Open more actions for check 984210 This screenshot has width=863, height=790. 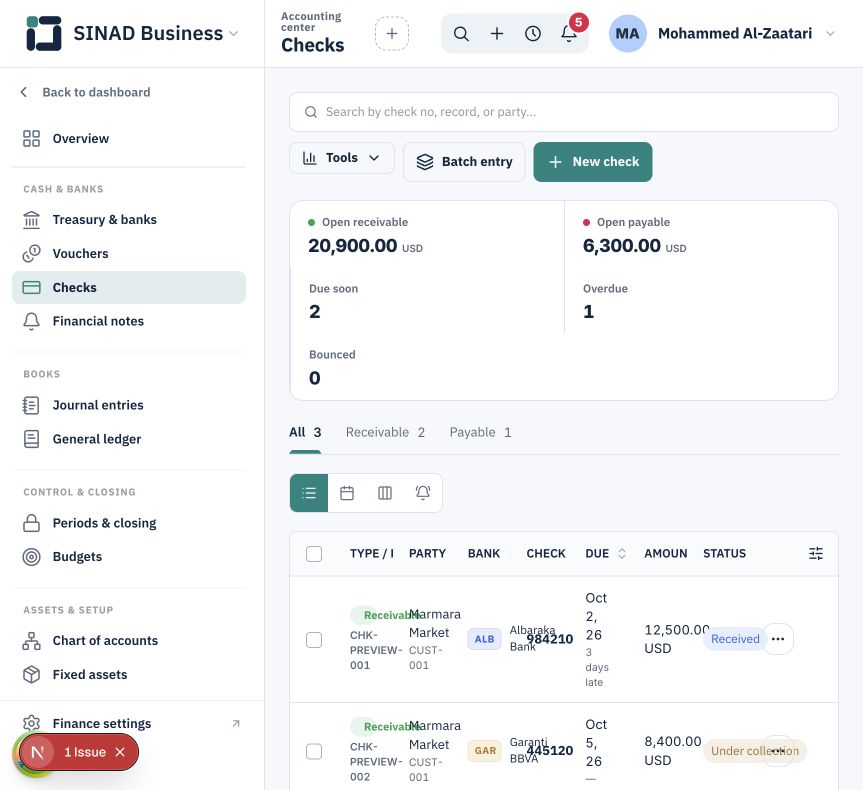click(778, 639)
